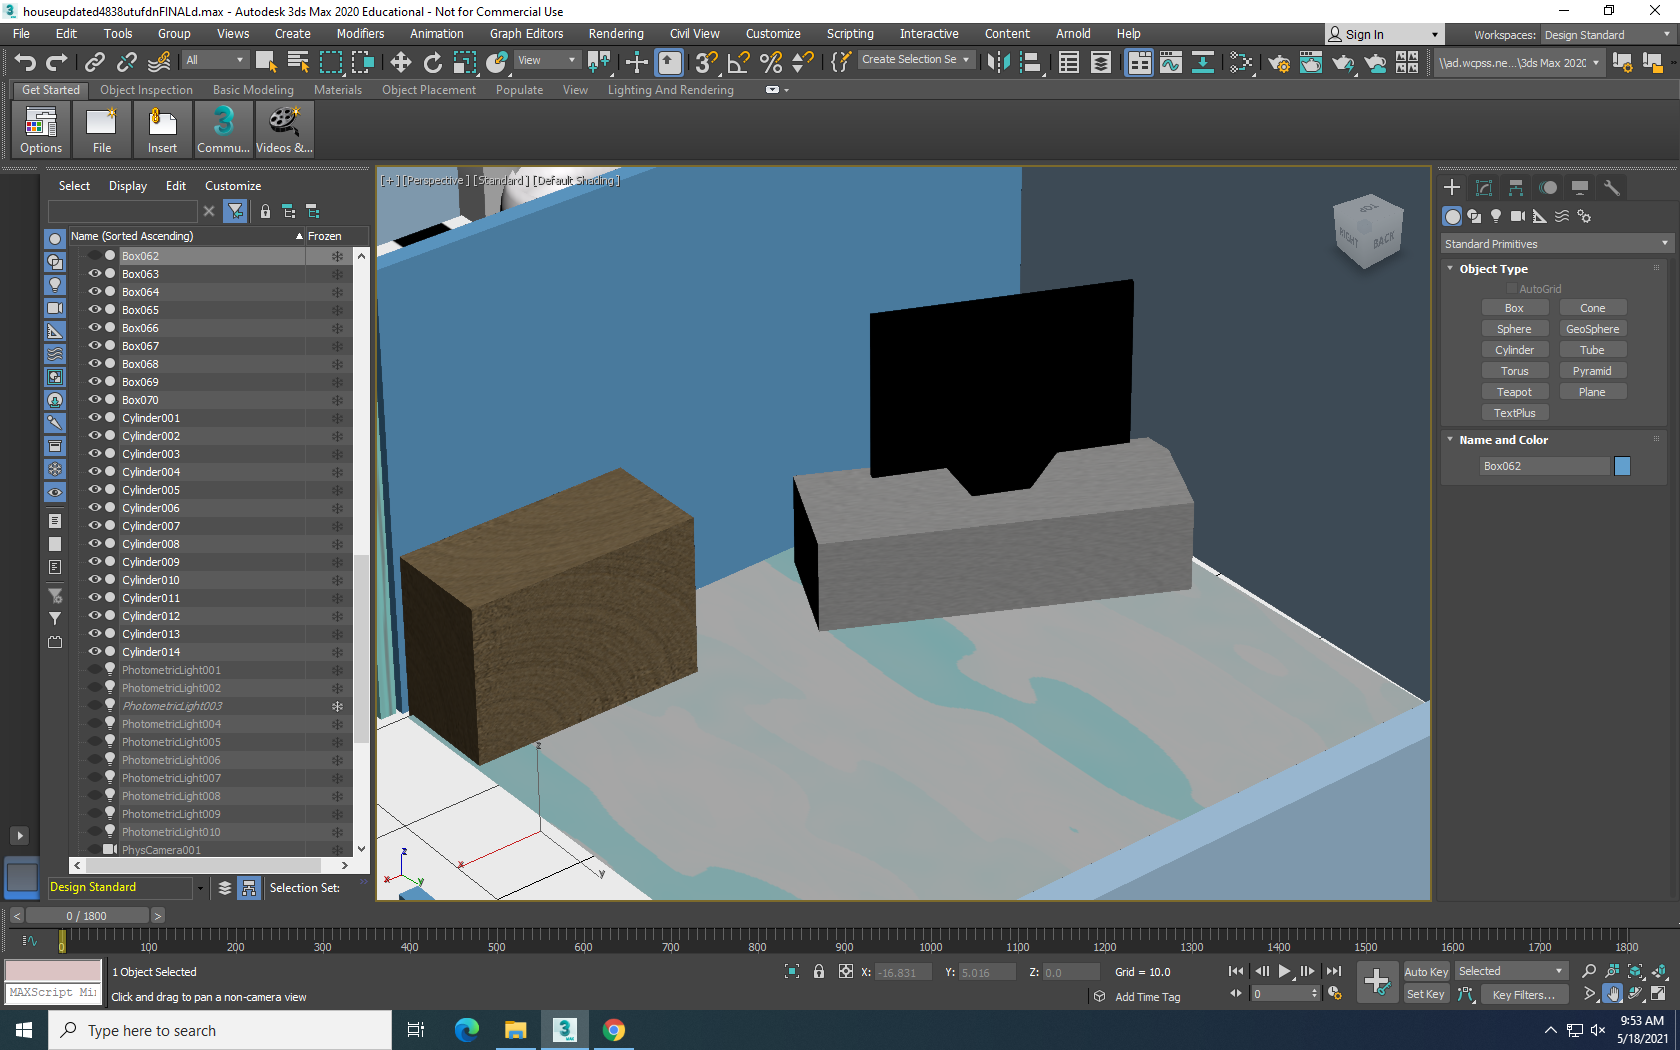Image resolution: width=1680 pixels, height=1050 pixels.
Task: Activate Select and Uniform Scale tool
Action: (x=465, y=62)
